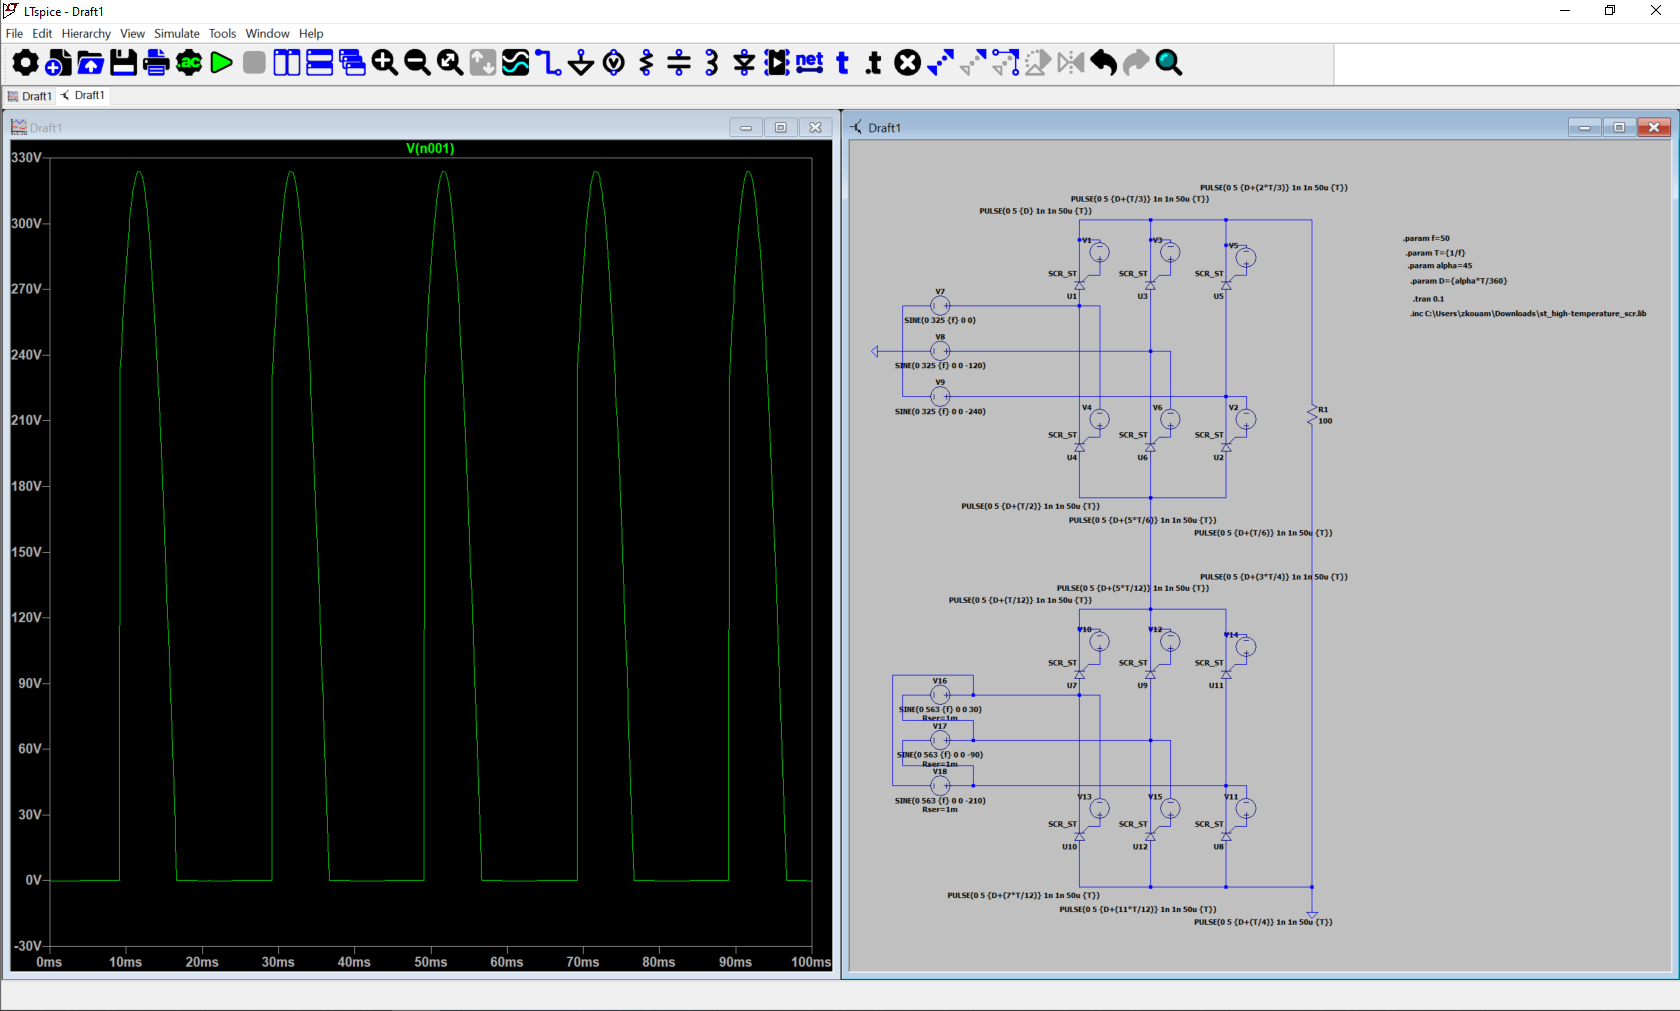Open the Voltage source component tool
This screenshot has height=1011, width=1680.
(x=614, y=63)
